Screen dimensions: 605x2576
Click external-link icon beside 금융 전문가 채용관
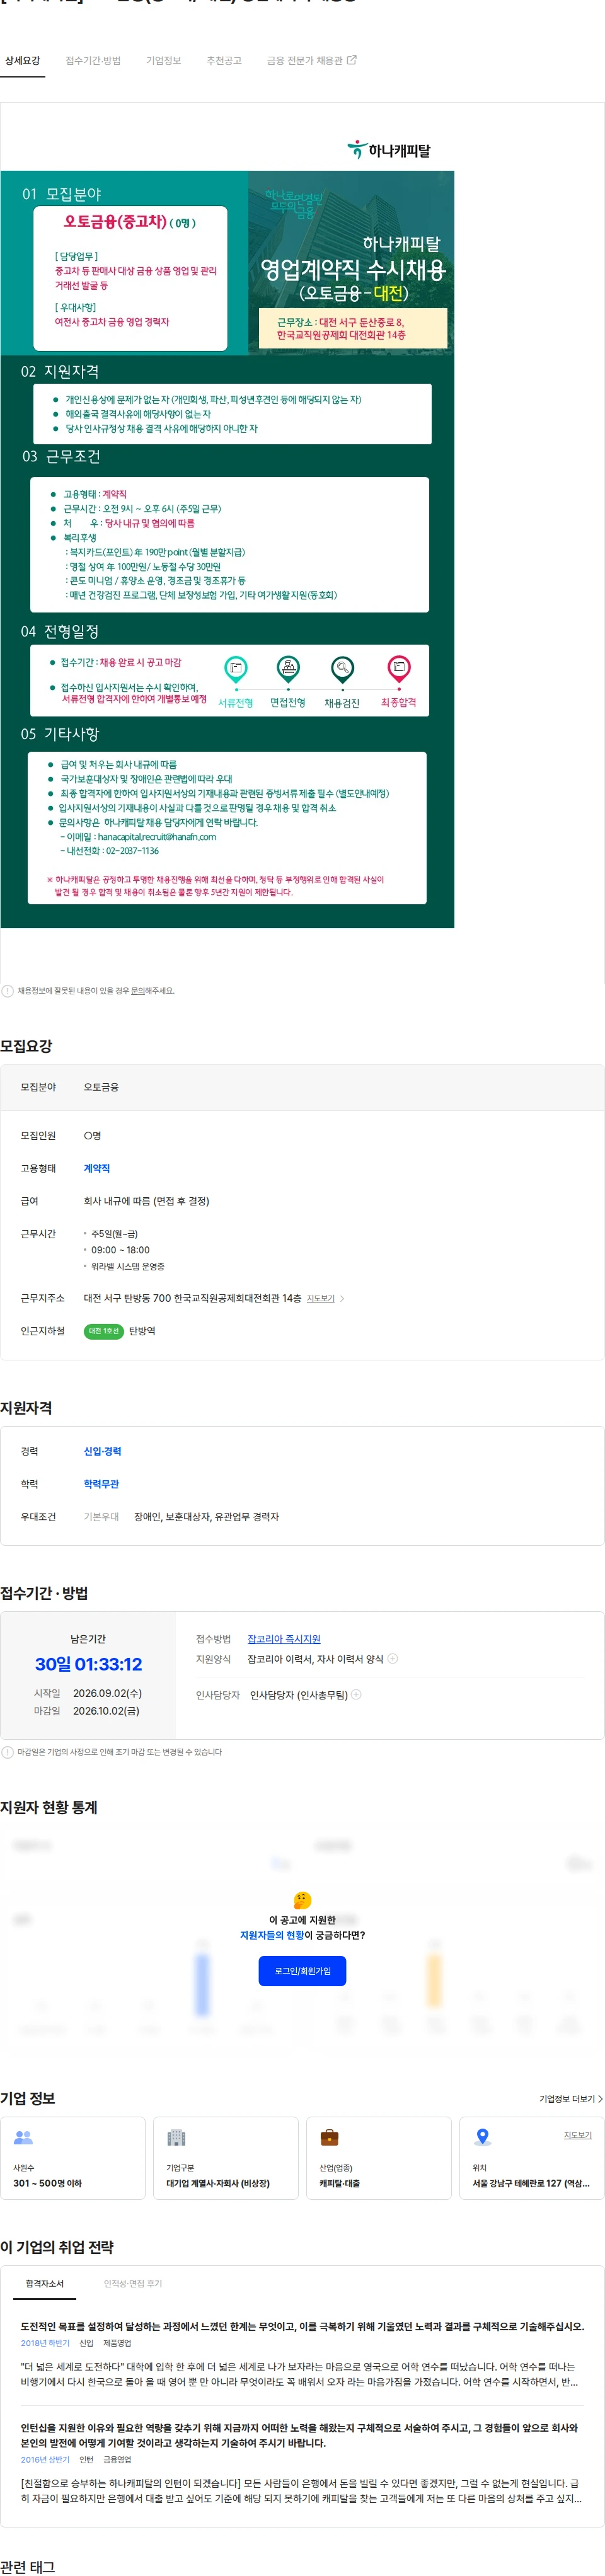pos(351,60)
